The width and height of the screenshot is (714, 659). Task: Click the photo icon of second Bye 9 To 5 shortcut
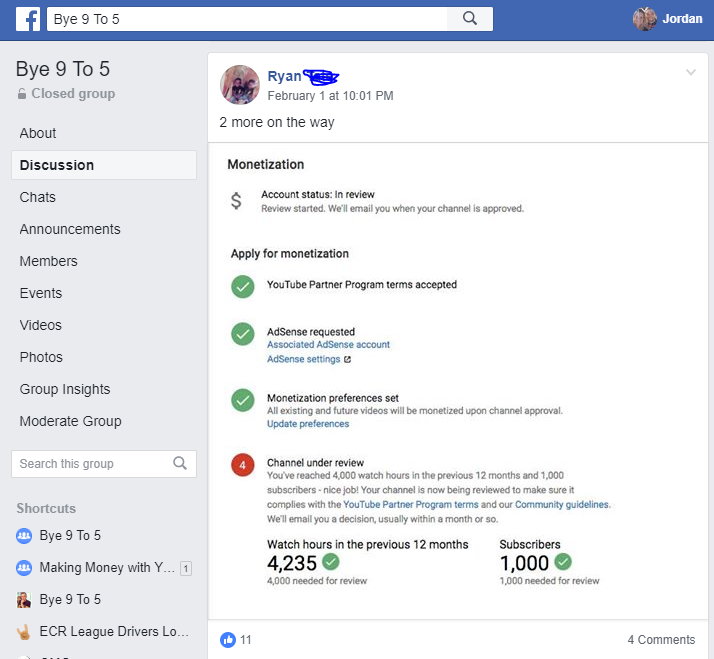click(x=24, y=600)
